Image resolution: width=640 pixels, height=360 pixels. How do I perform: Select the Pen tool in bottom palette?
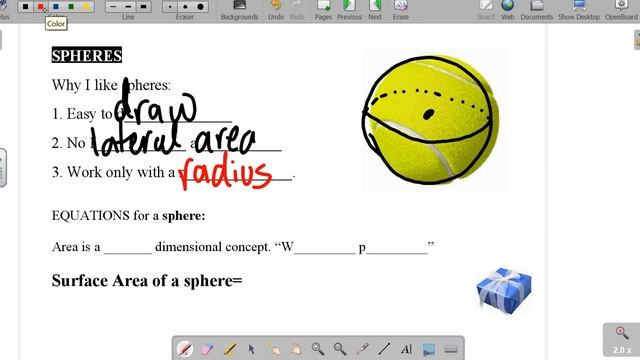coord(185,349)
